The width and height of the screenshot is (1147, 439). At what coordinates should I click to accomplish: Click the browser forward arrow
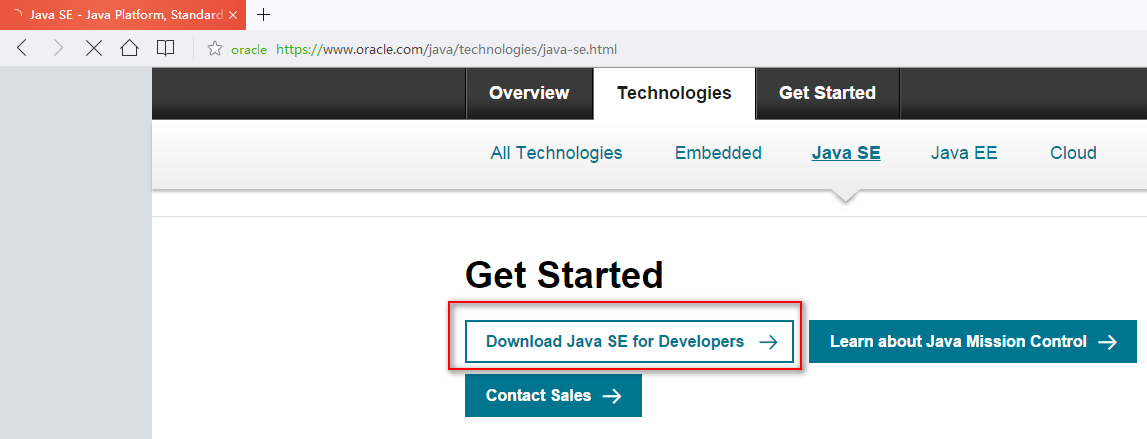[x=57, y=48]
